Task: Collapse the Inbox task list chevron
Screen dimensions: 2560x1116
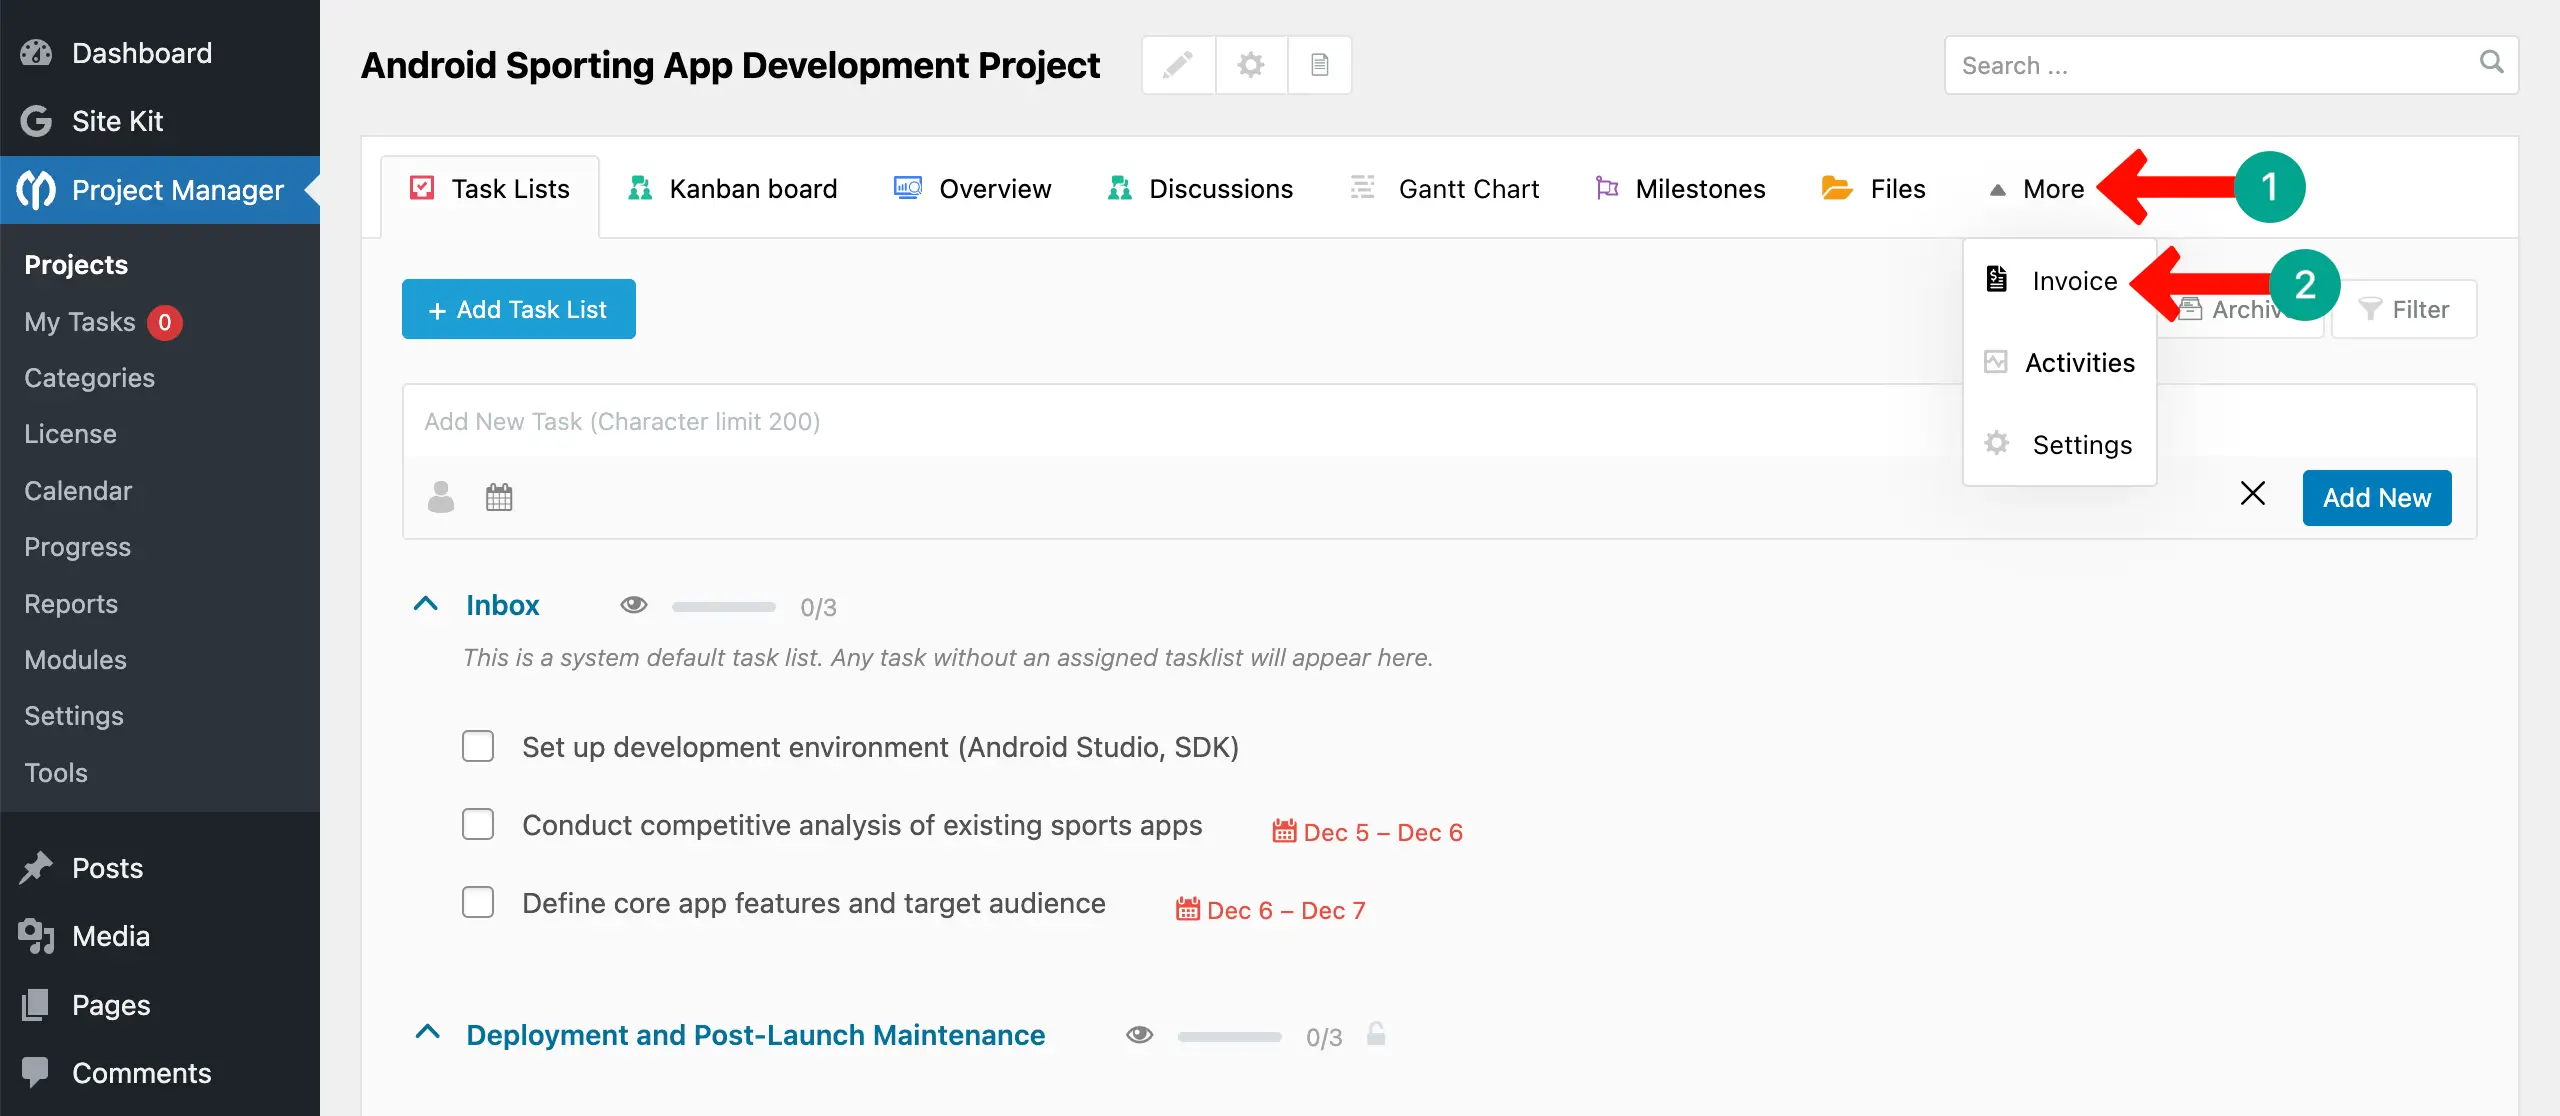Action: pos(426,604)
